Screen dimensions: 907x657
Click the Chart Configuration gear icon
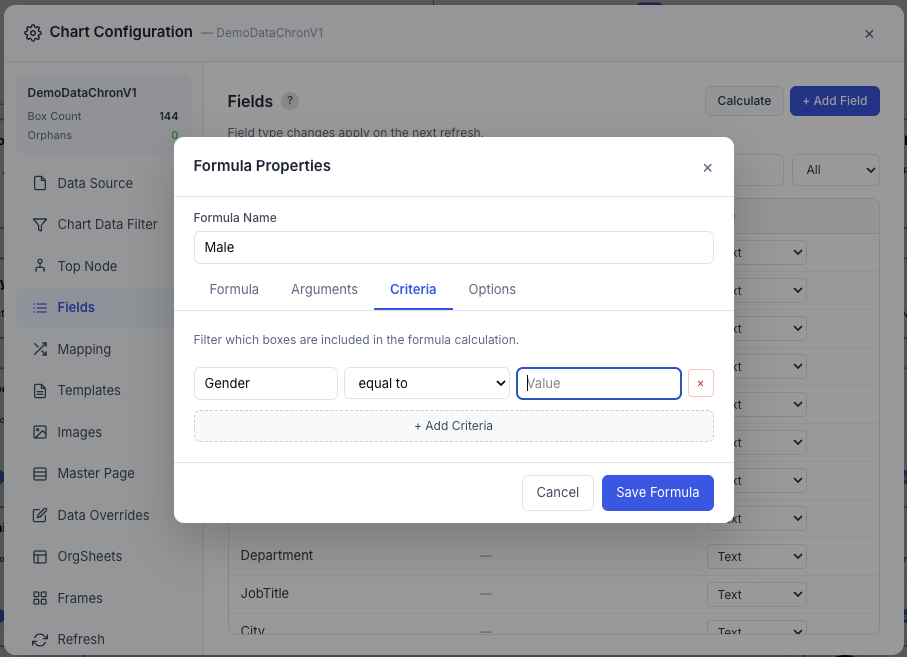33,33
